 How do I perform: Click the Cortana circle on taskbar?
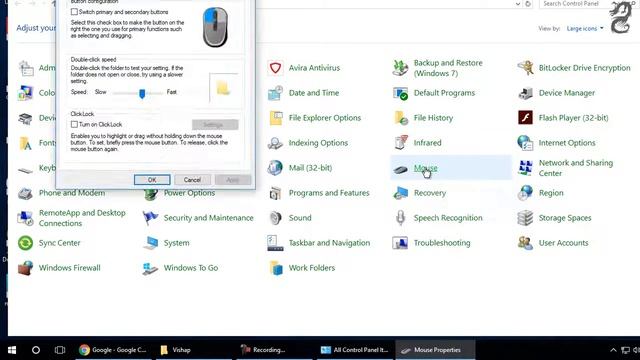click(x=36, y=350)
